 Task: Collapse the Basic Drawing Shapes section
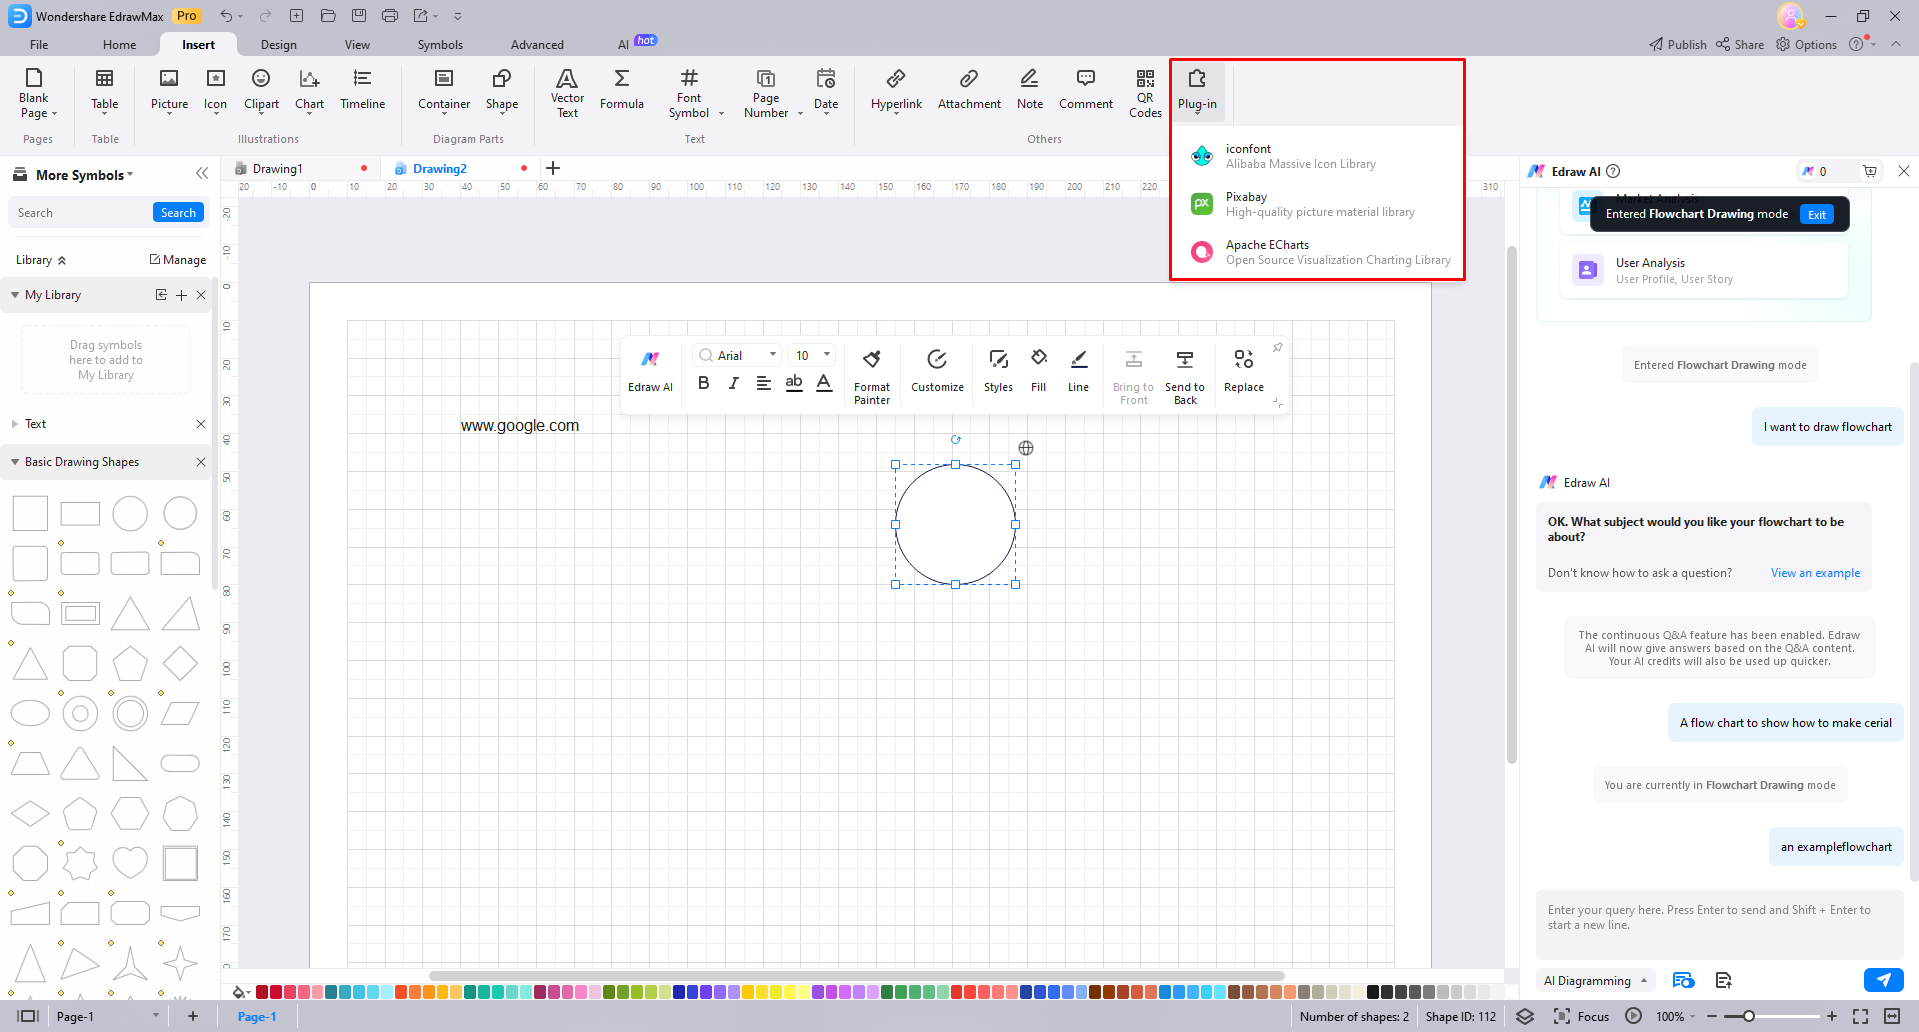point(15,462)
